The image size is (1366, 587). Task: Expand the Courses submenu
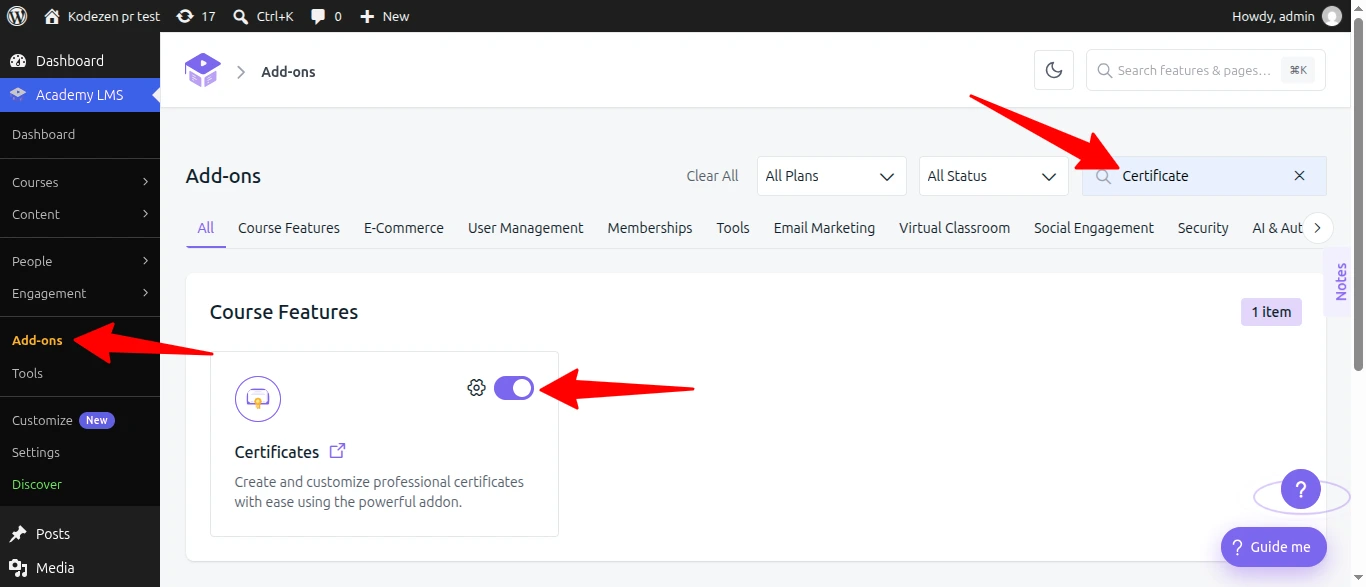click(x=80, y=182)
